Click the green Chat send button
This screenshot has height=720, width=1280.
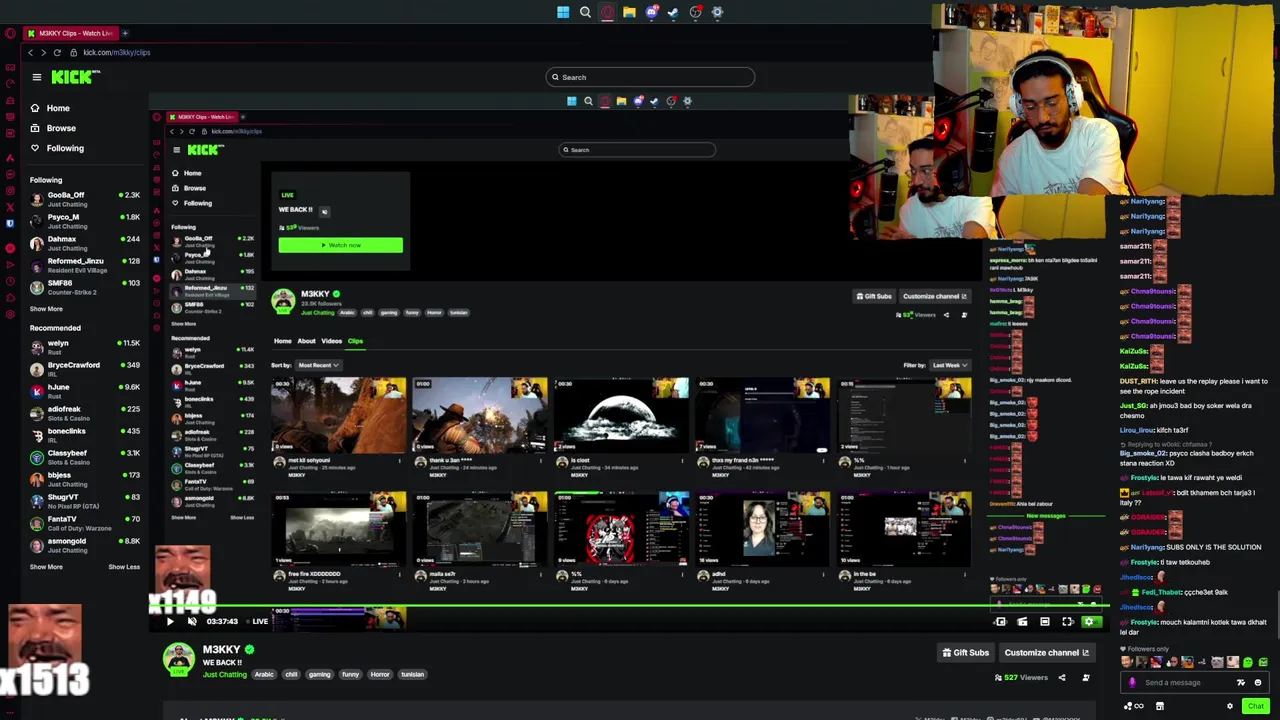click(x=1255, y=706)
